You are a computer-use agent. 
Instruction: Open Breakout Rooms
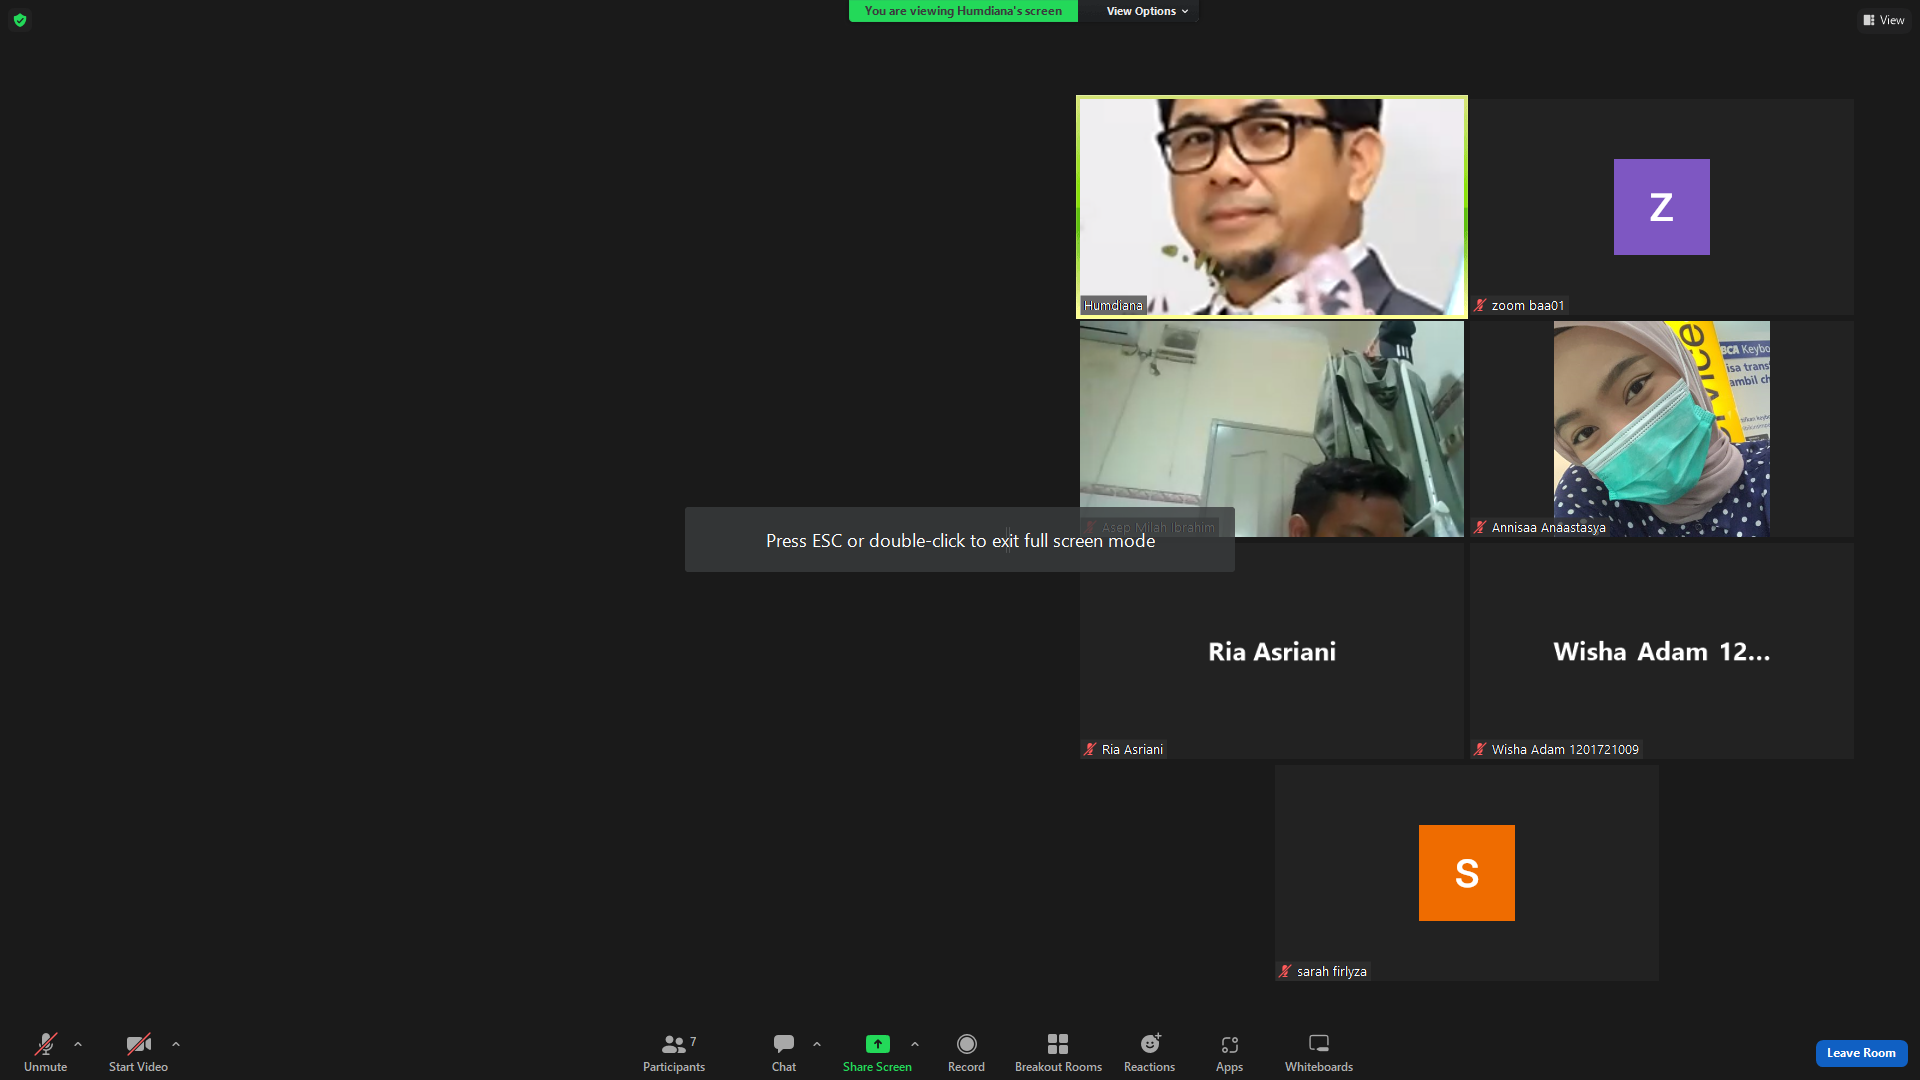1058,1053
